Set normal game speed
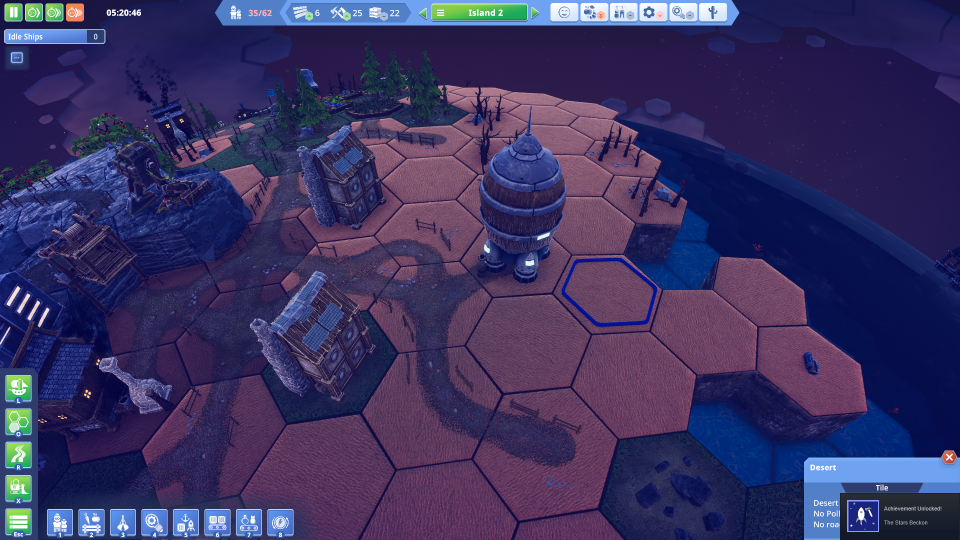 tap(34, 12)
